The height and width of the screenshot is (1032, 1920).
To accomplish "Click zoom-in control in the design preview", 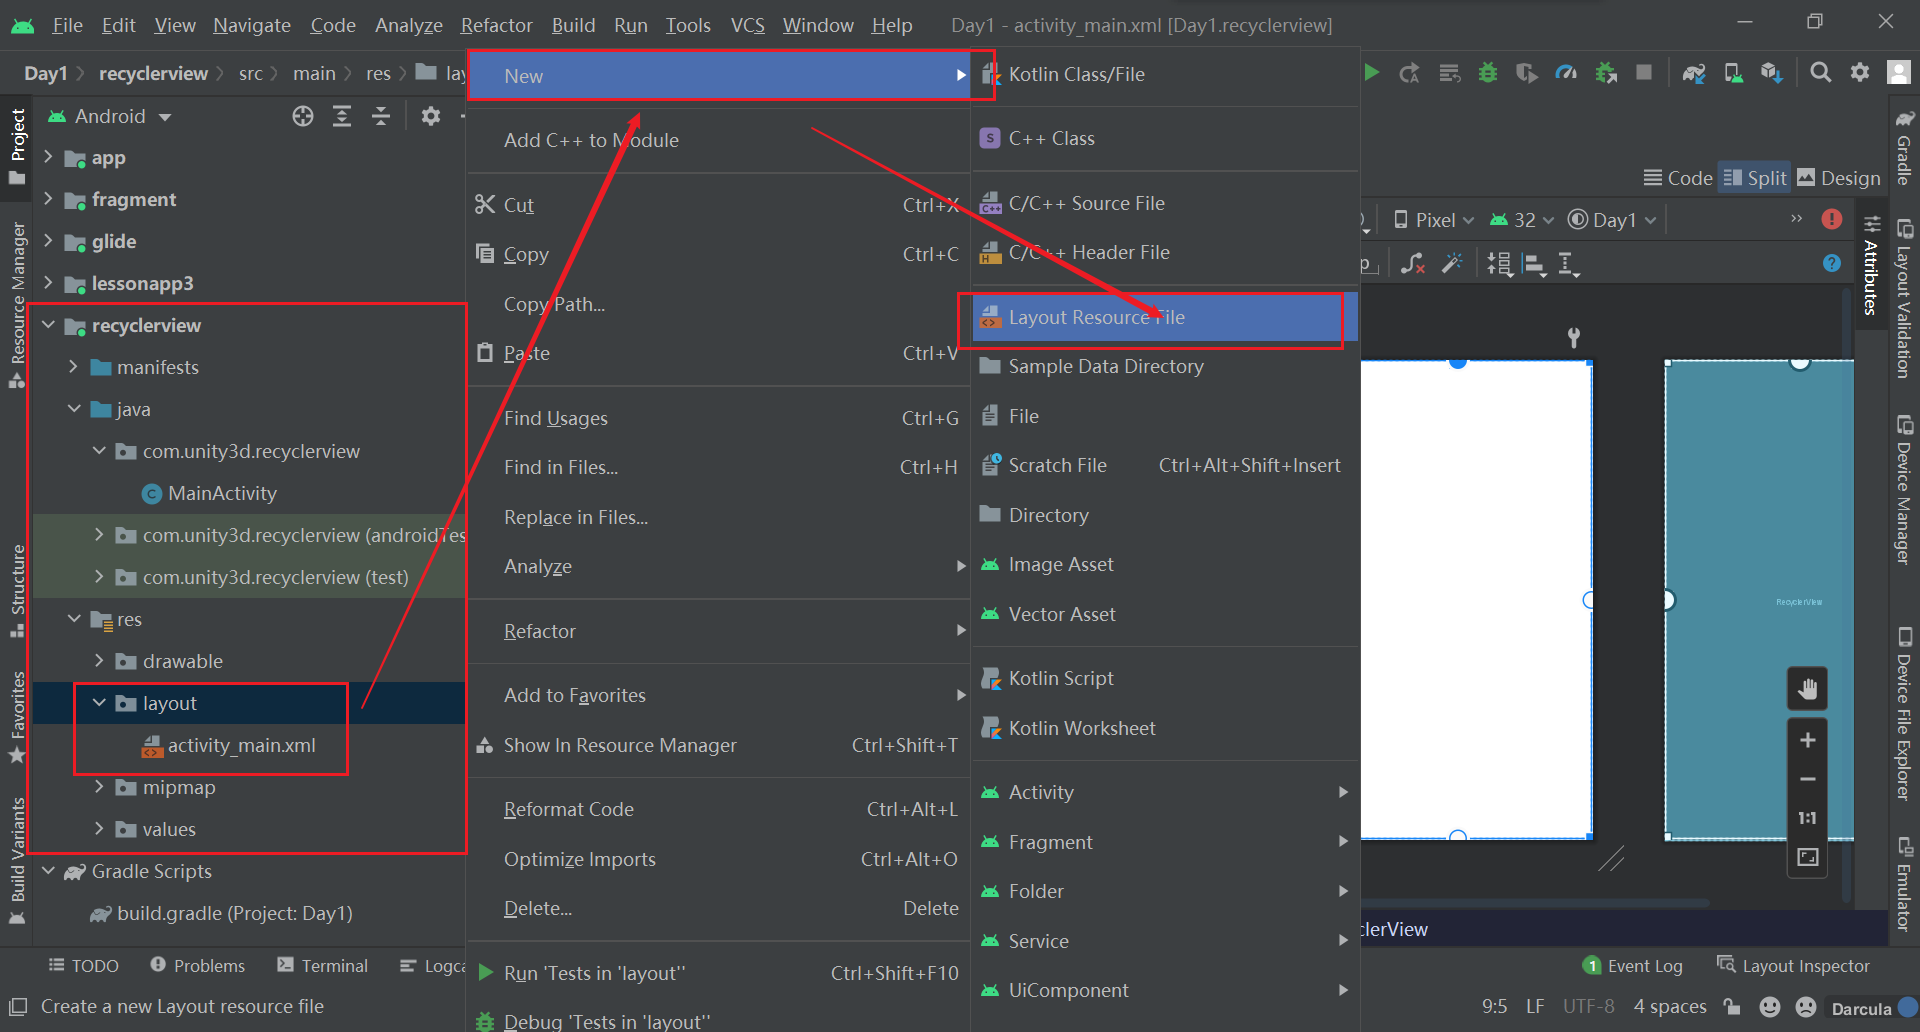I will point(1807,740).
